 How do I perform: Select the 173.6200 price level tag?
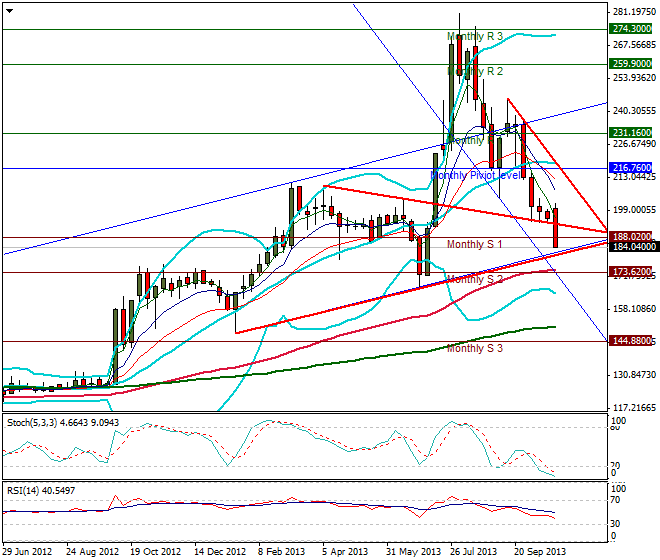point(631,272)
